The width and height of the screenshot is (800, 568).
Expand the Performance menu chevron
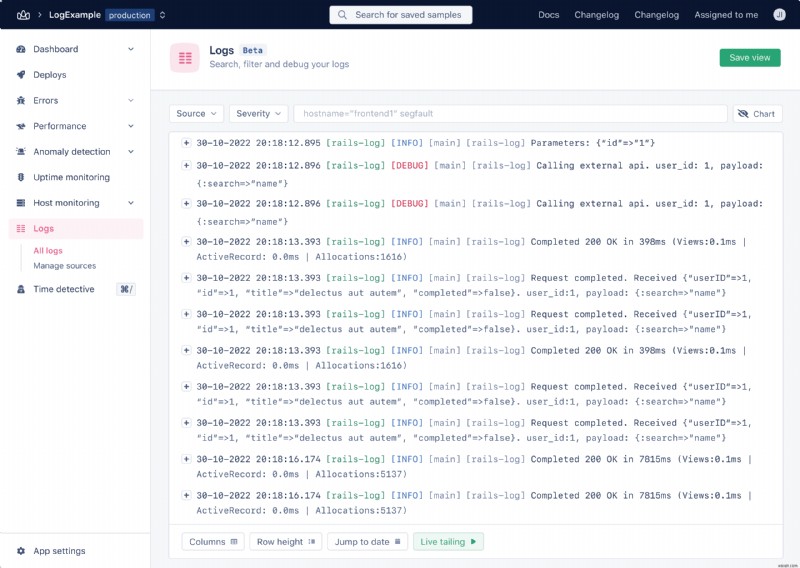[x=131, y=126]
